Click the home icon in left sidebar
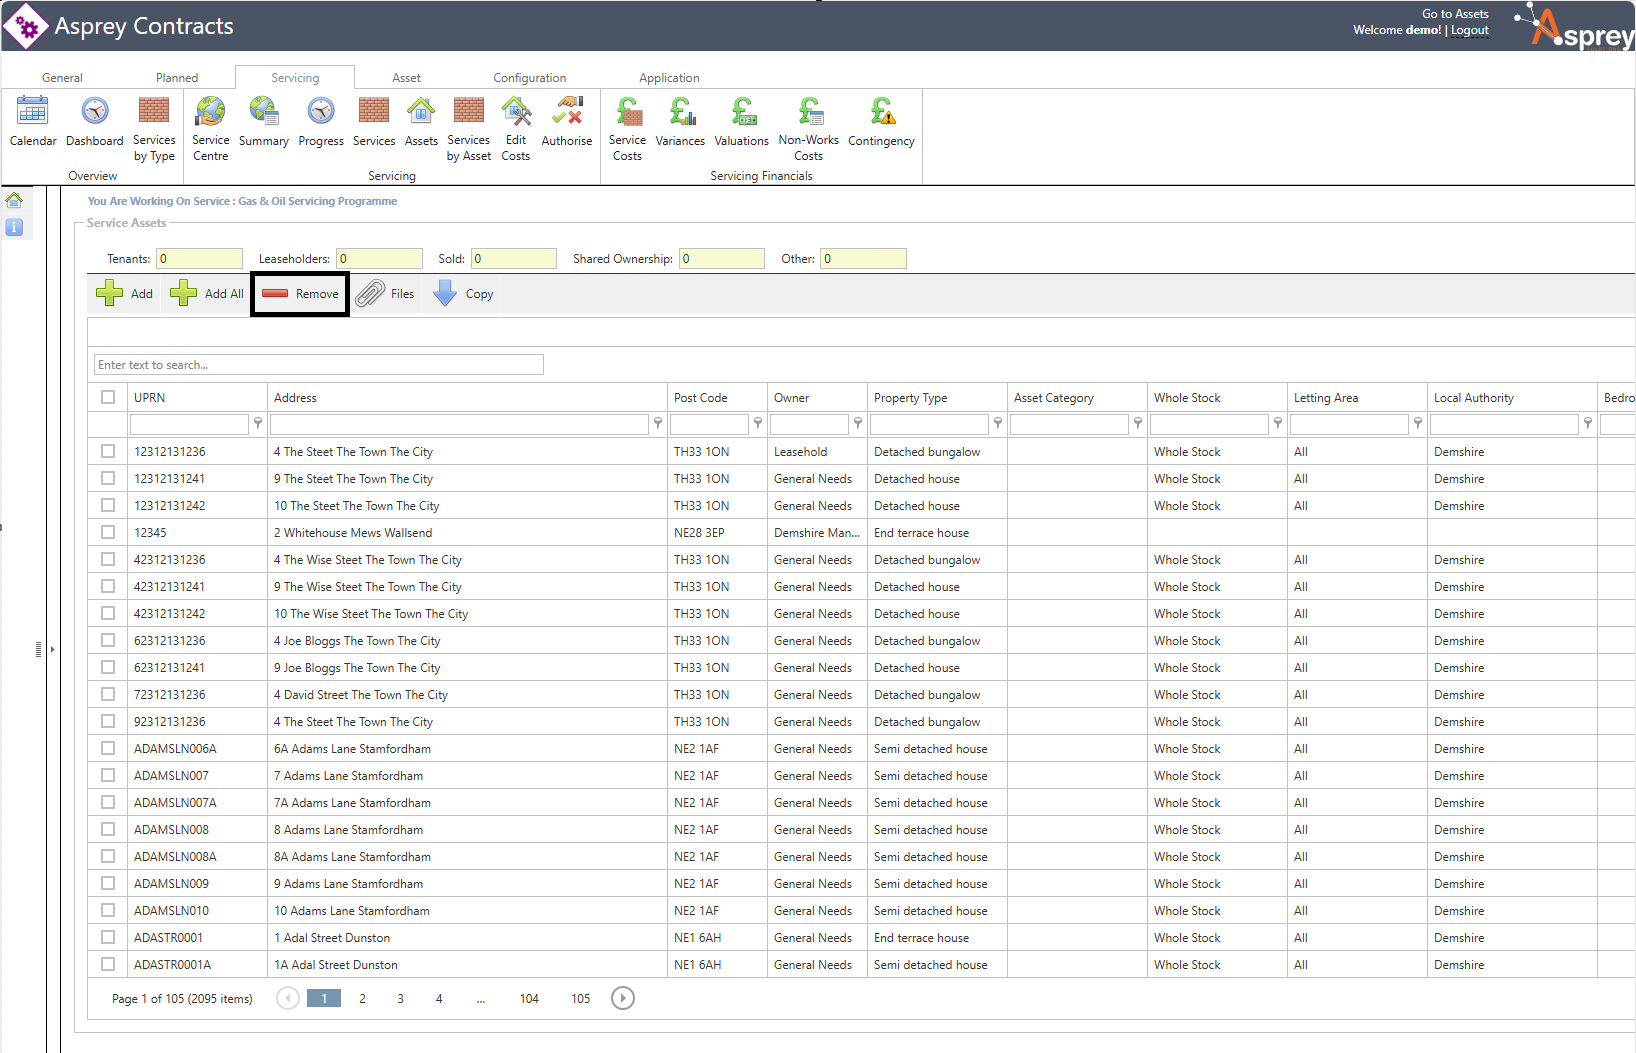 pos(14,200)
